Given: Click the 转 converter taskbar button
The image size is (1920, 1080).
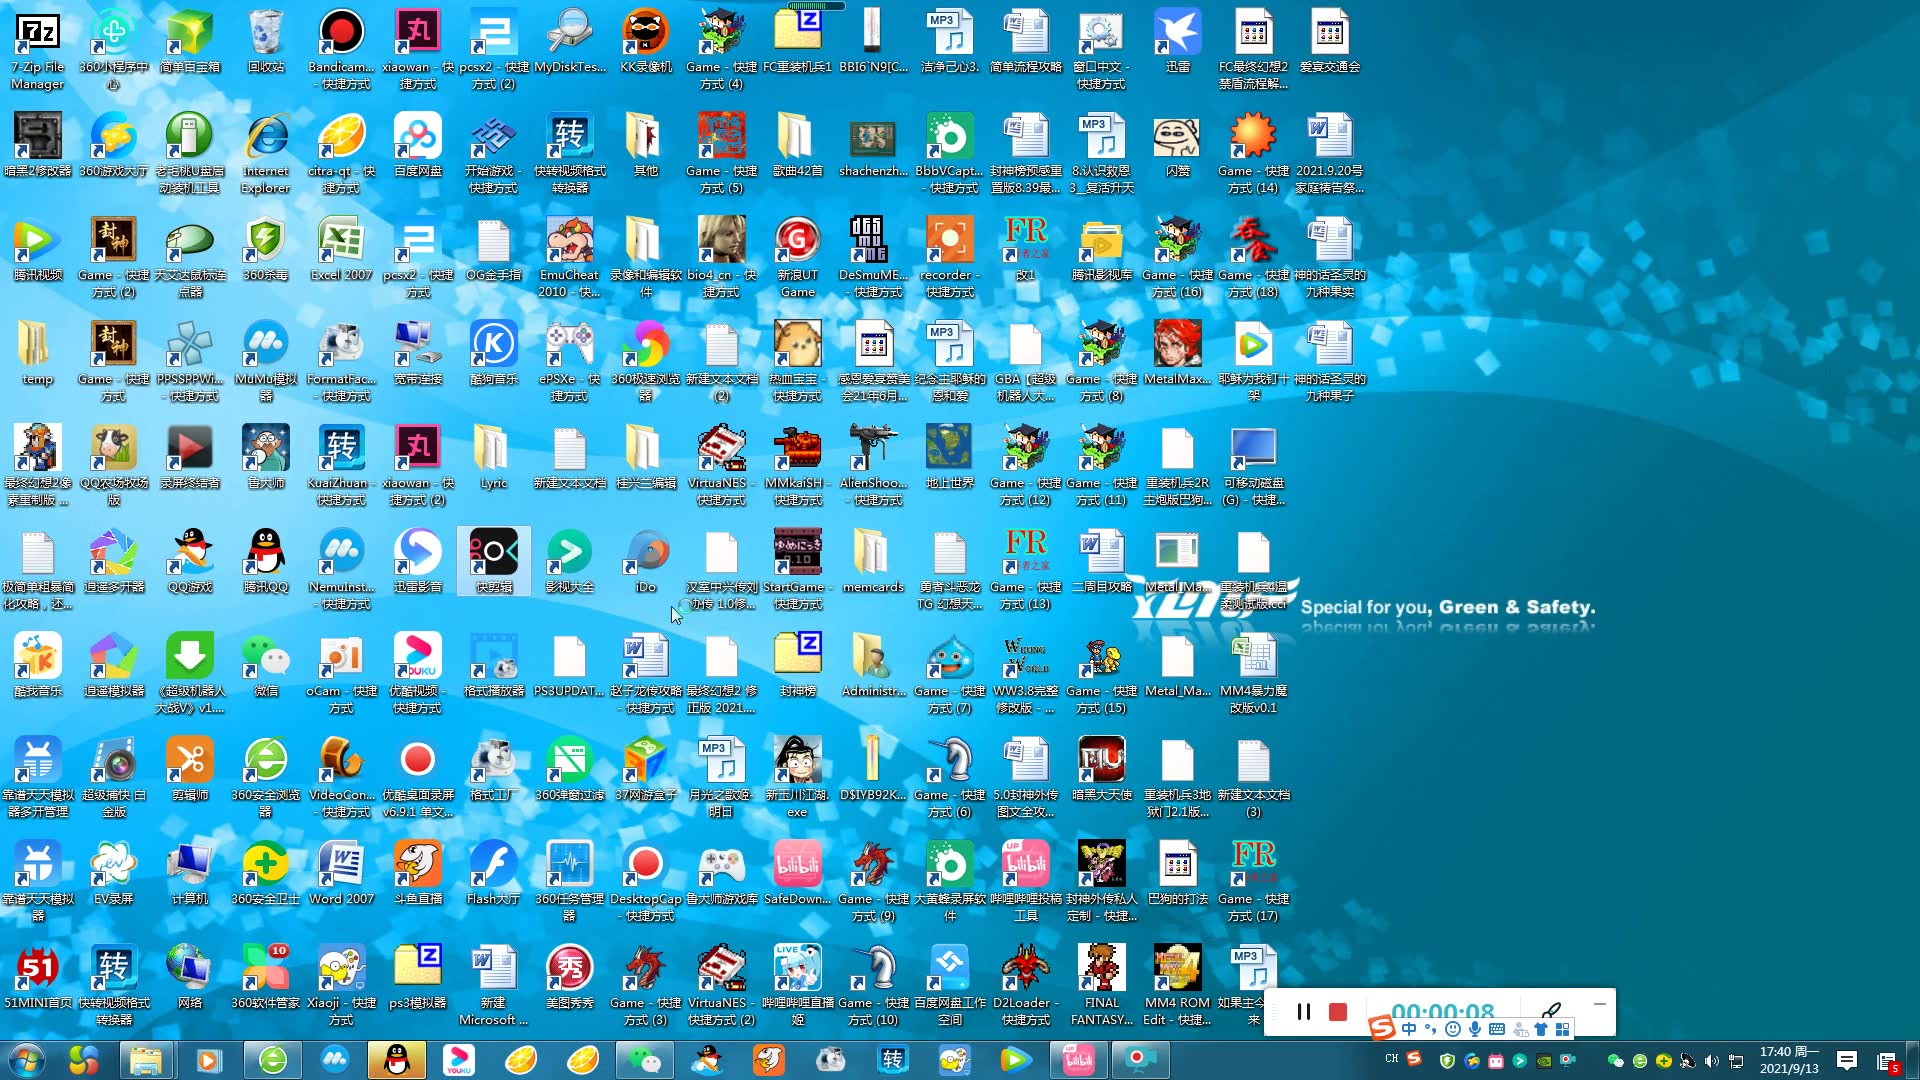Looking at the screenshot, I should [892, 1060].
